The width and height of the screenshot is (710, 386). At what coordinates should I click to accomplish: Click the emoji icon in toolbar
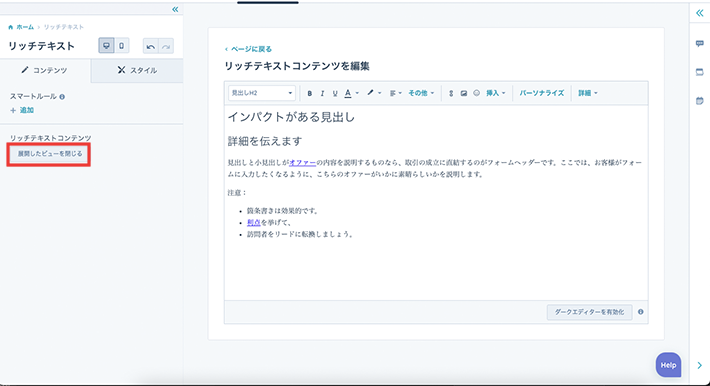point(476,93)
